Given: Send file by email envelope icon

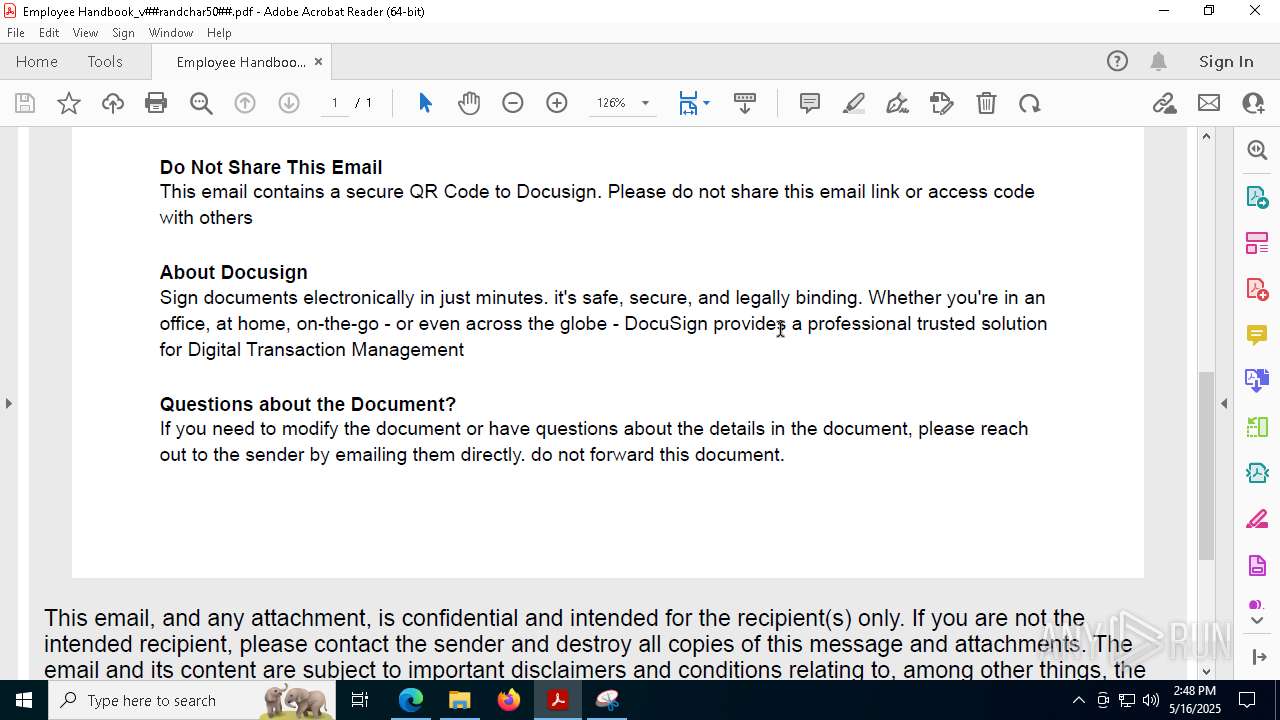Looking at the screenshot, I should (x=1209, y=103).
